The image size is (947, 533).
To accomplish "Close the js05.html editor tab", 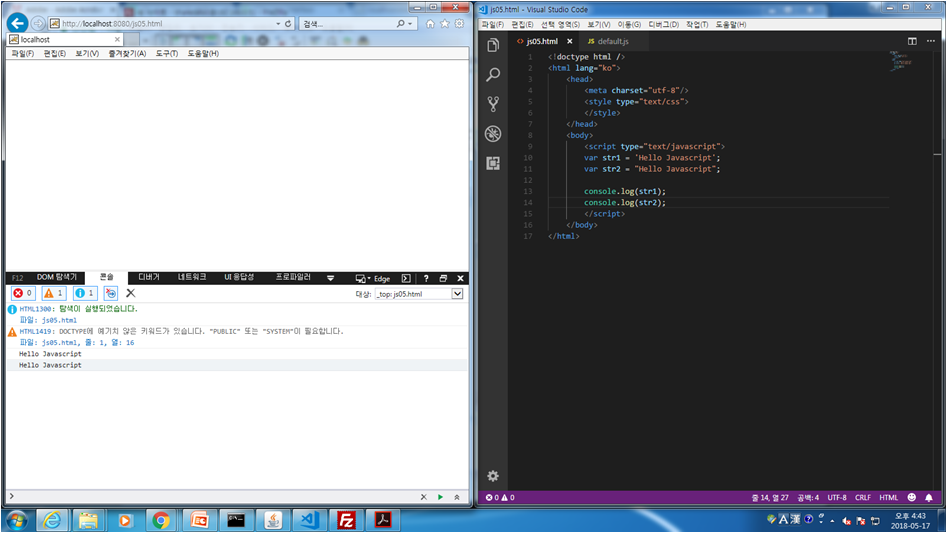I will (x=570, y=41).
